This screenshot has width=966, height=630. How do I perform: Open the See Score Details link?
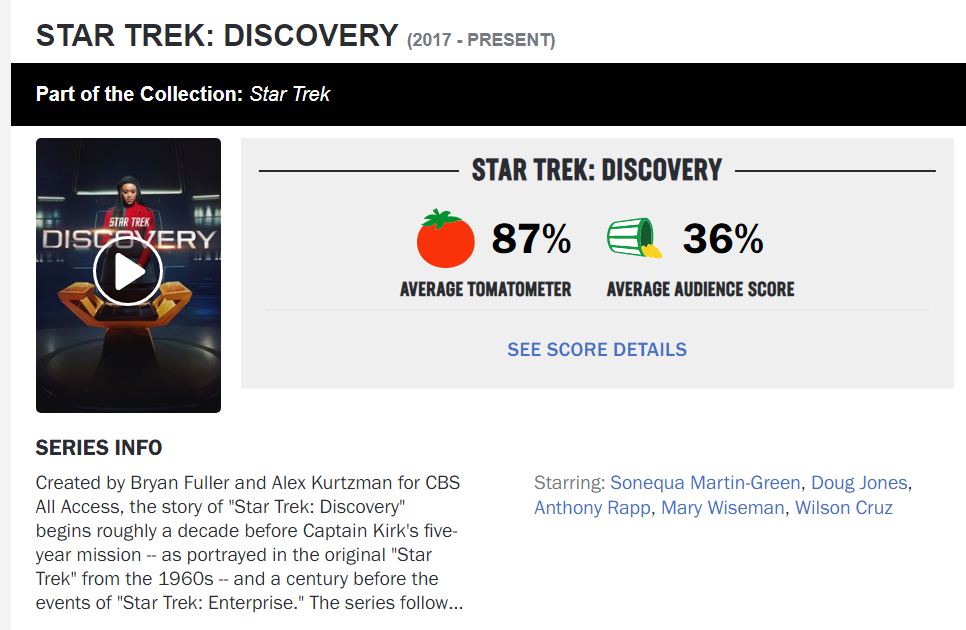pyautogui.click(x=596, y=349)
